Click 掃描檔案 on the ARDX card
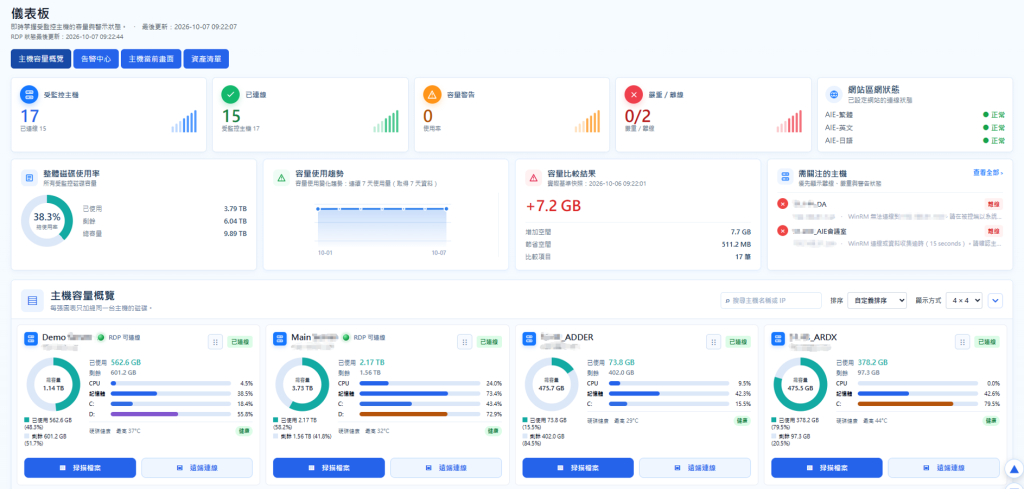The width and height of the screenshot is (1024, 489). 827,467
